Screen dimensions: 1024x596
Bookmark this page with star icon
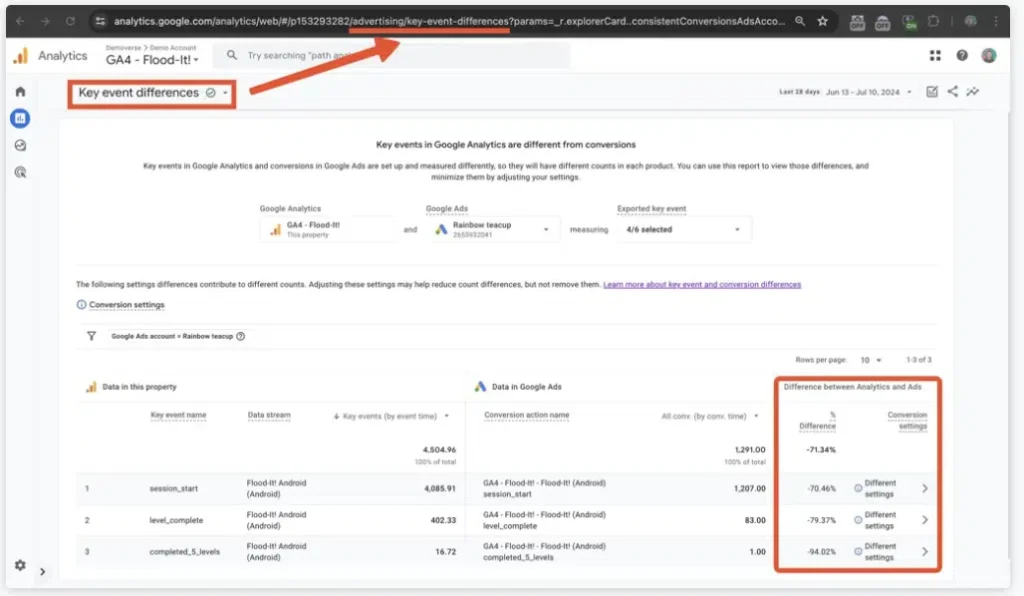click(823, 21)
